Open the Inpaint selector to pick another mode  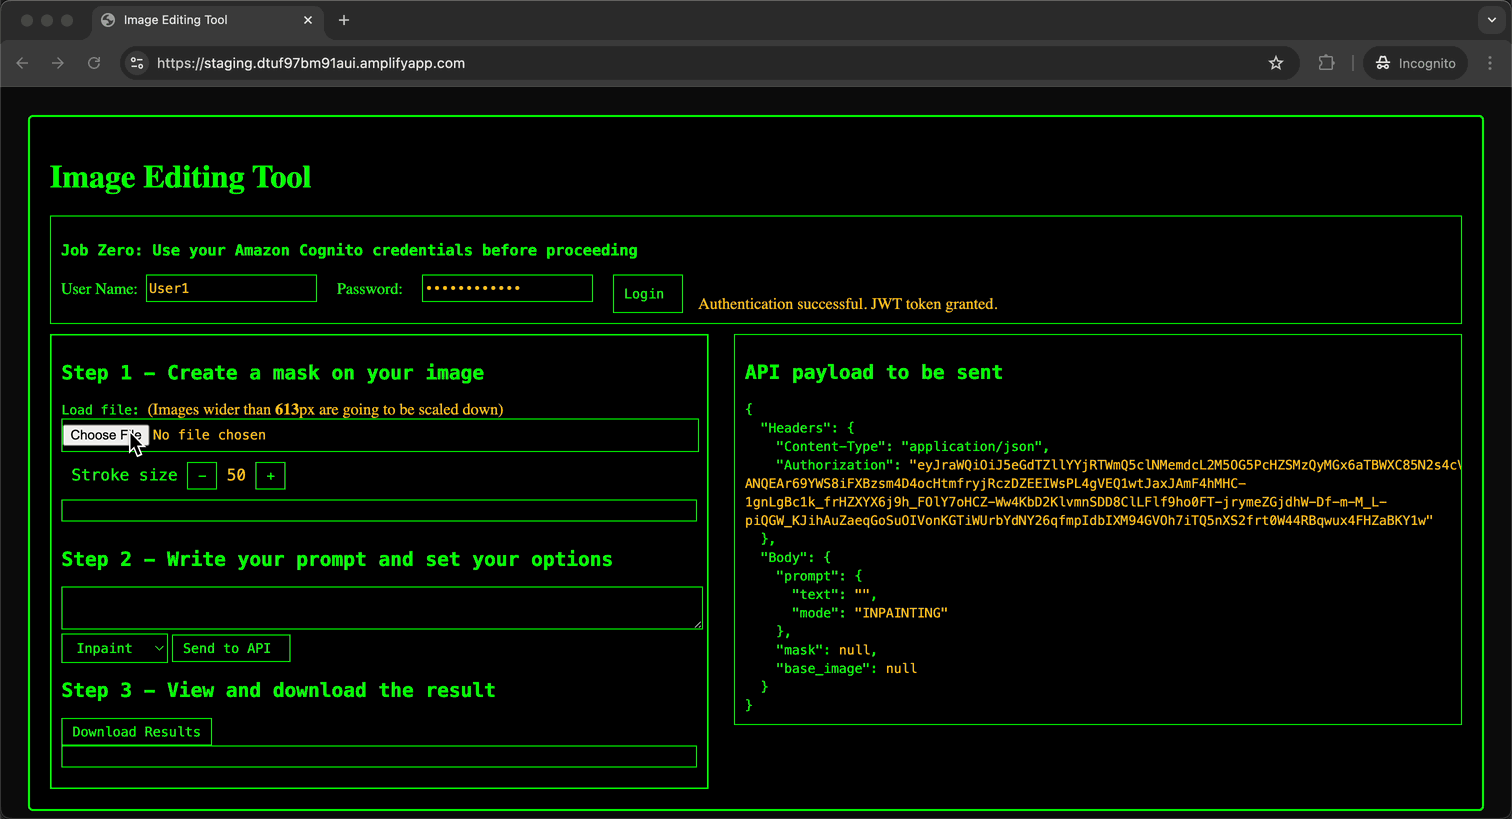click(x=114, y=648)
